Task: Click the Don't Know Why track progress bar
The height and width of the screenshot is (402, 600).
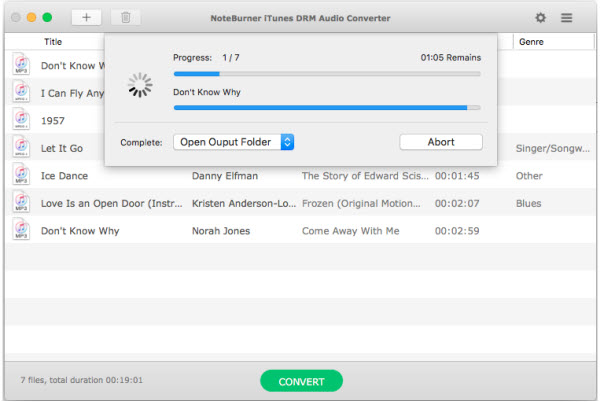Action: click(327, 108)
